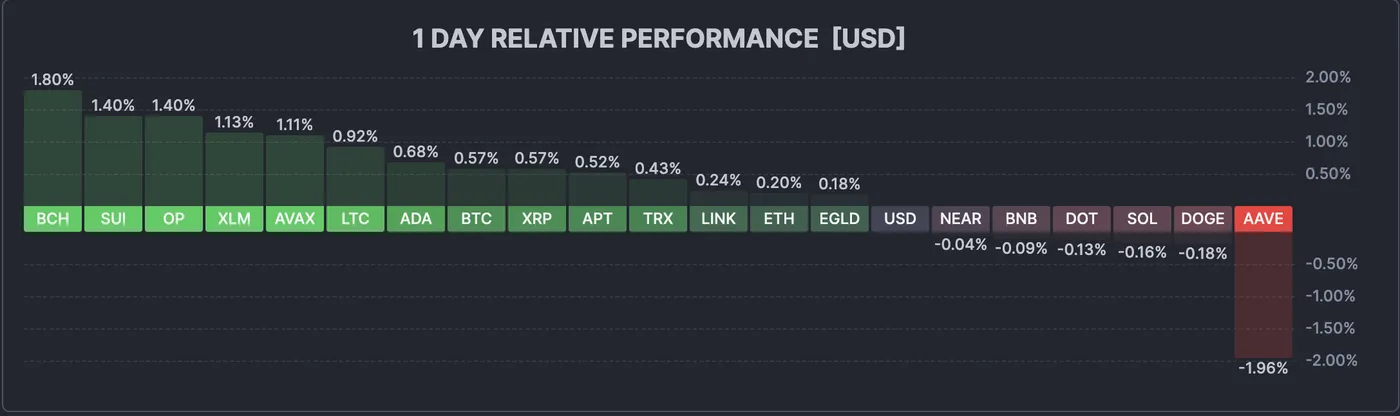Select the DOGE ticker label
1400x416 pixels.
(x=1203, y=219)
